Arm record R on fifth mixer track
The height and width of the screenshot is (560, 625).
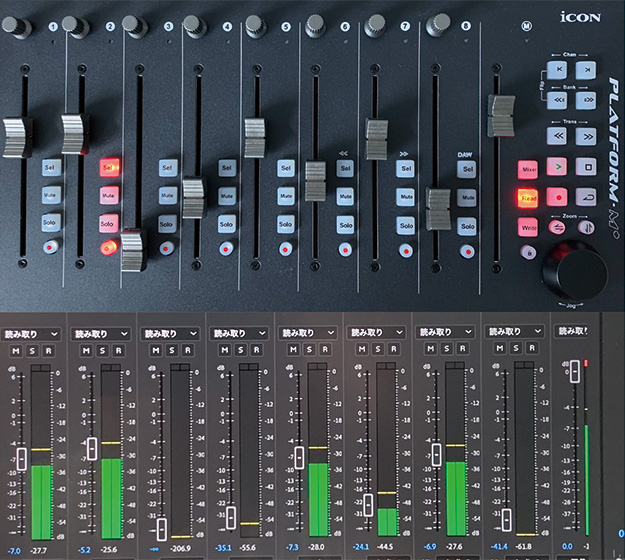click(x=324, y=350)
